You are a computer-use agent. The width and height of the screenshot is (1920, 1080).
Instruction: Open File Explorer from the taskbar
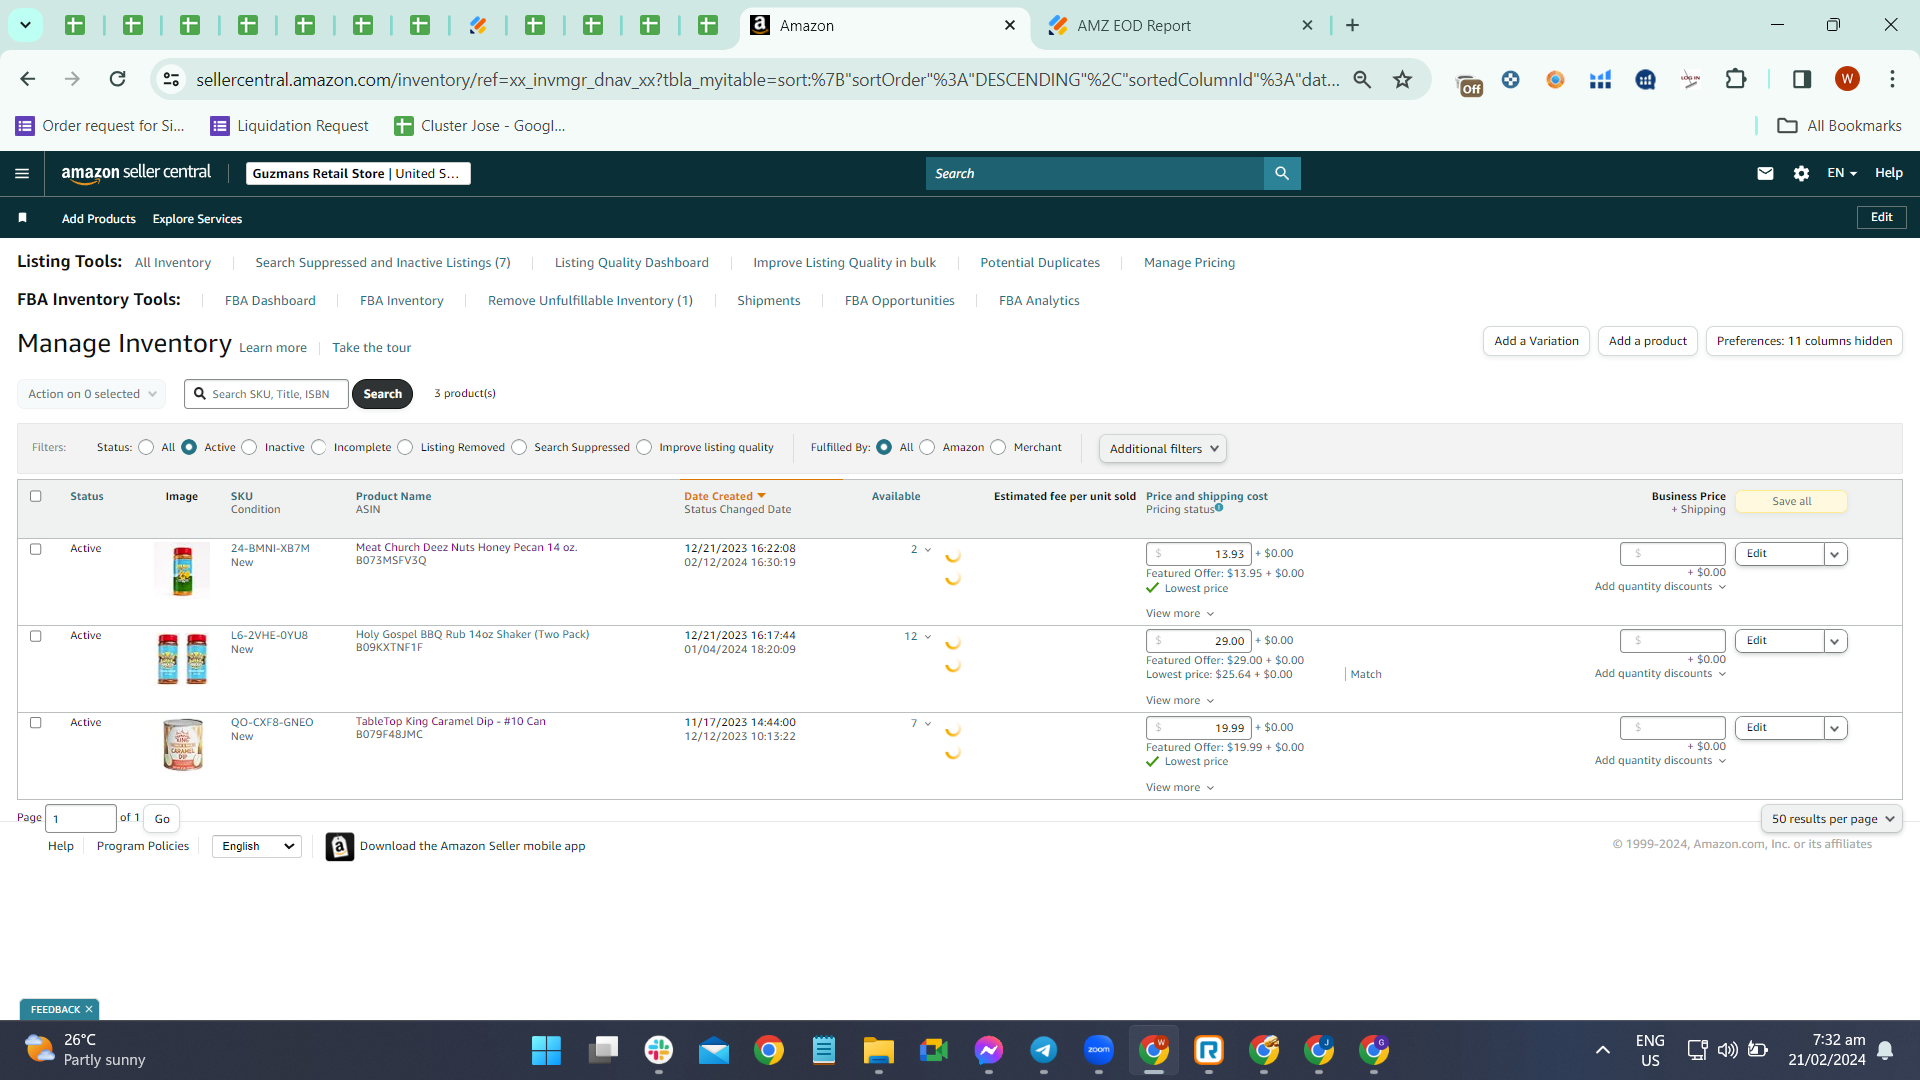coord(879,1050)
